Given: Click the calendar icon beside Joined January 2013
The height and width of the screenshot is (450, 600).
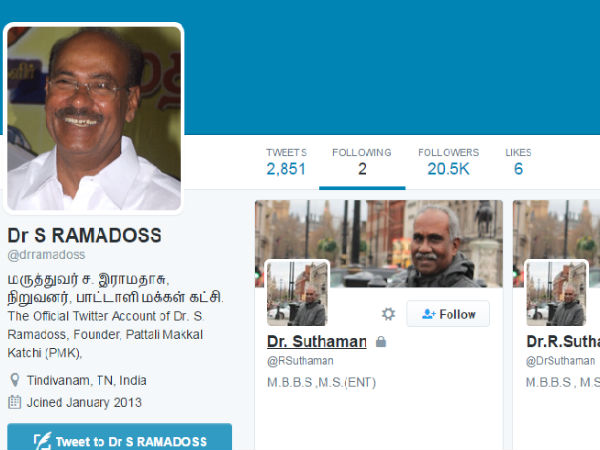Looking at the screenshot, I should (15, 402).
